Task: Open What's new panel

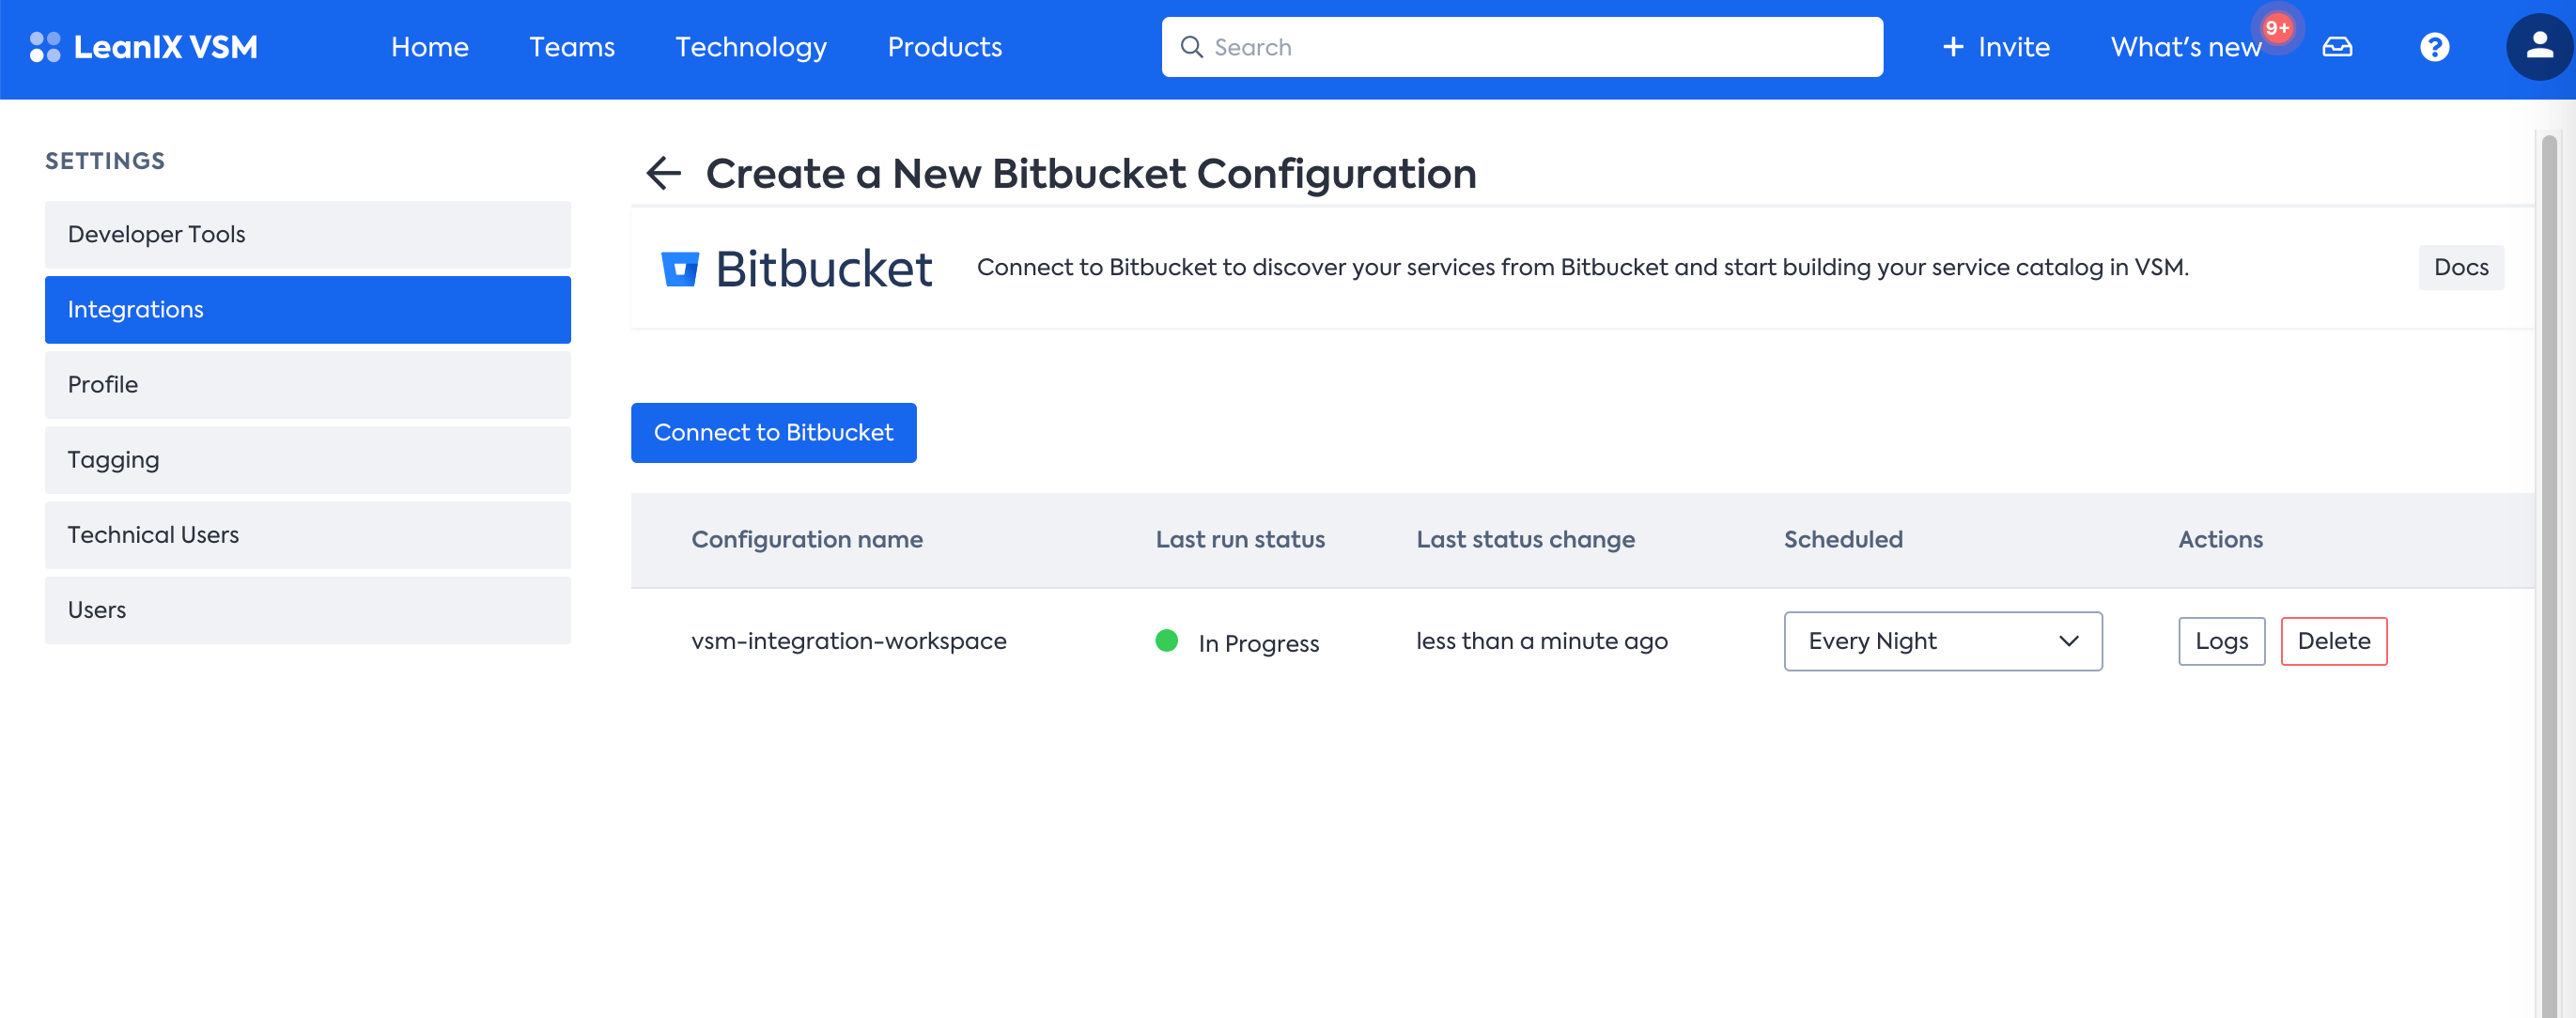Action: [x=2184, y=46]
